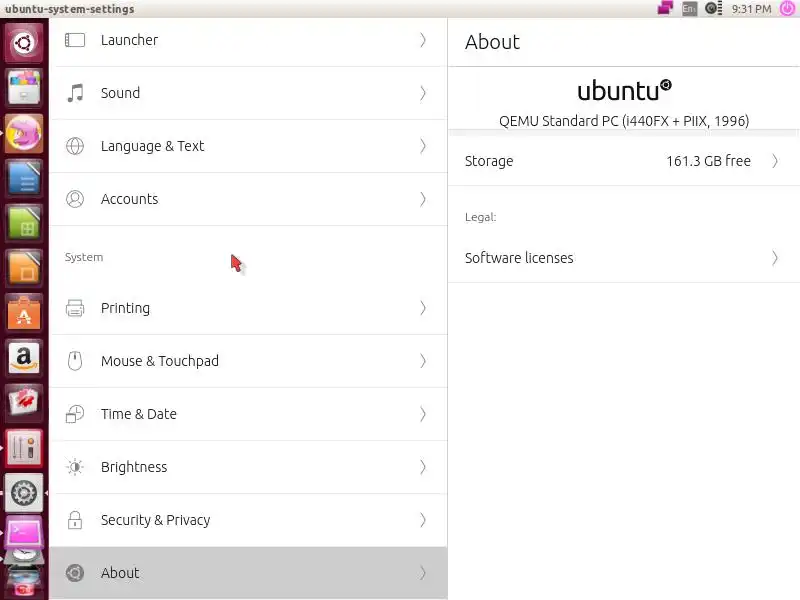Click the Sound music note icon
This screenshot has height=600, width=800.
[x=75, y=93]
